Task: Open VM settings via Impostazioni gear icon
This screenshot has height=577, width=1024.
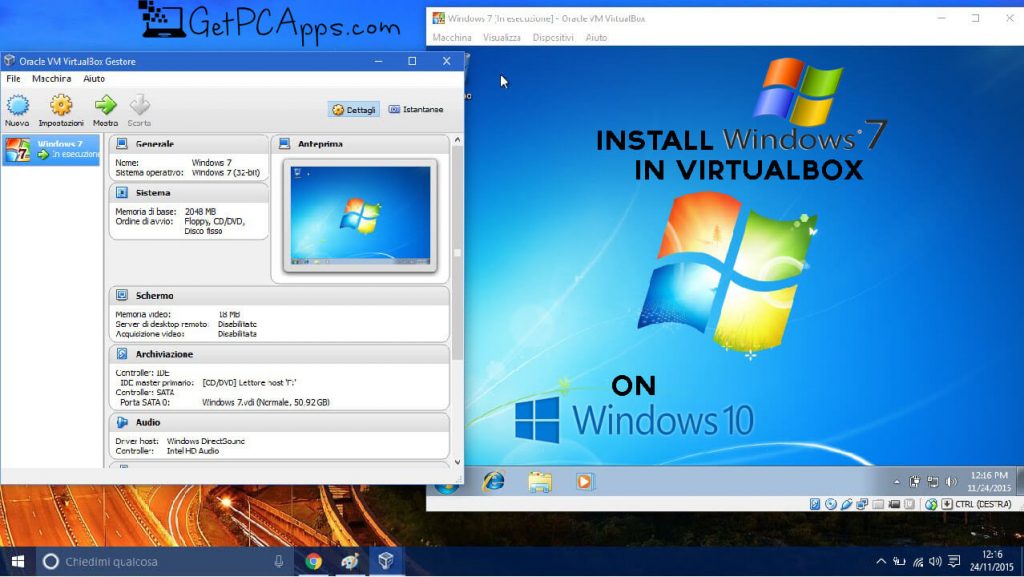Action: (60, 108)
